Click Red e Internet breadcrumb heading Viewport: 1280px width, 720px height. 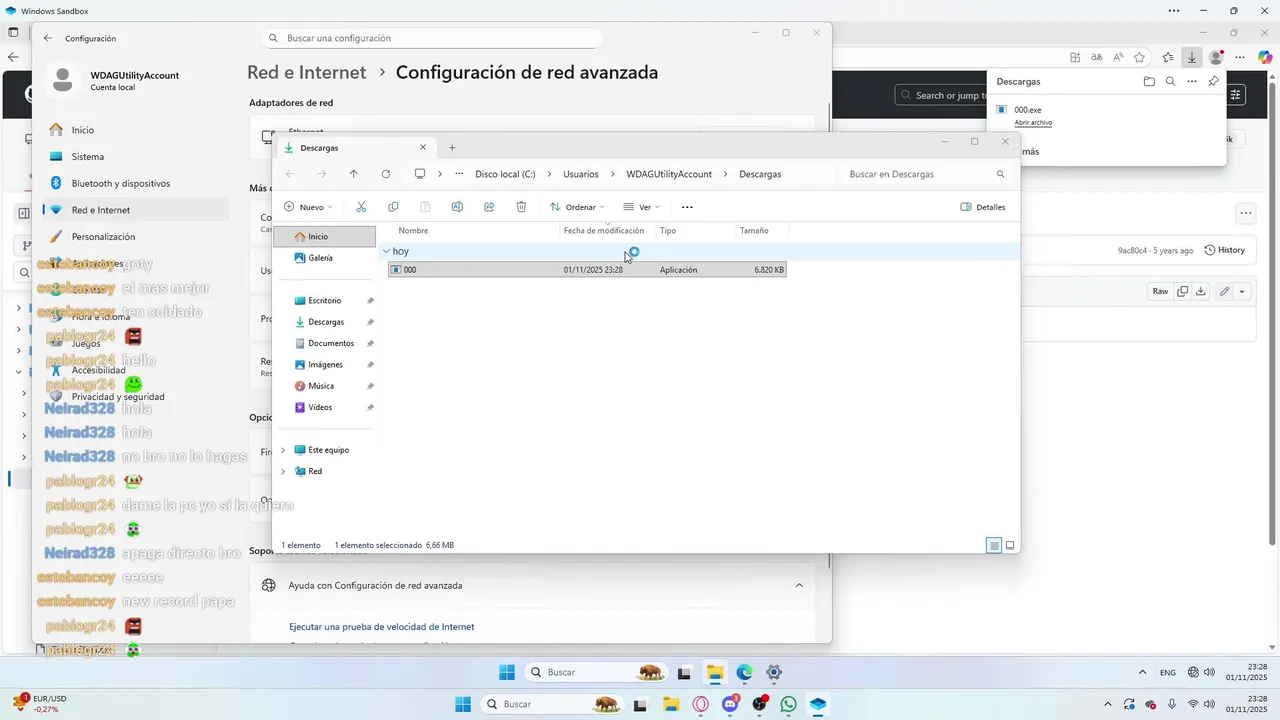(x=307, y=72)
